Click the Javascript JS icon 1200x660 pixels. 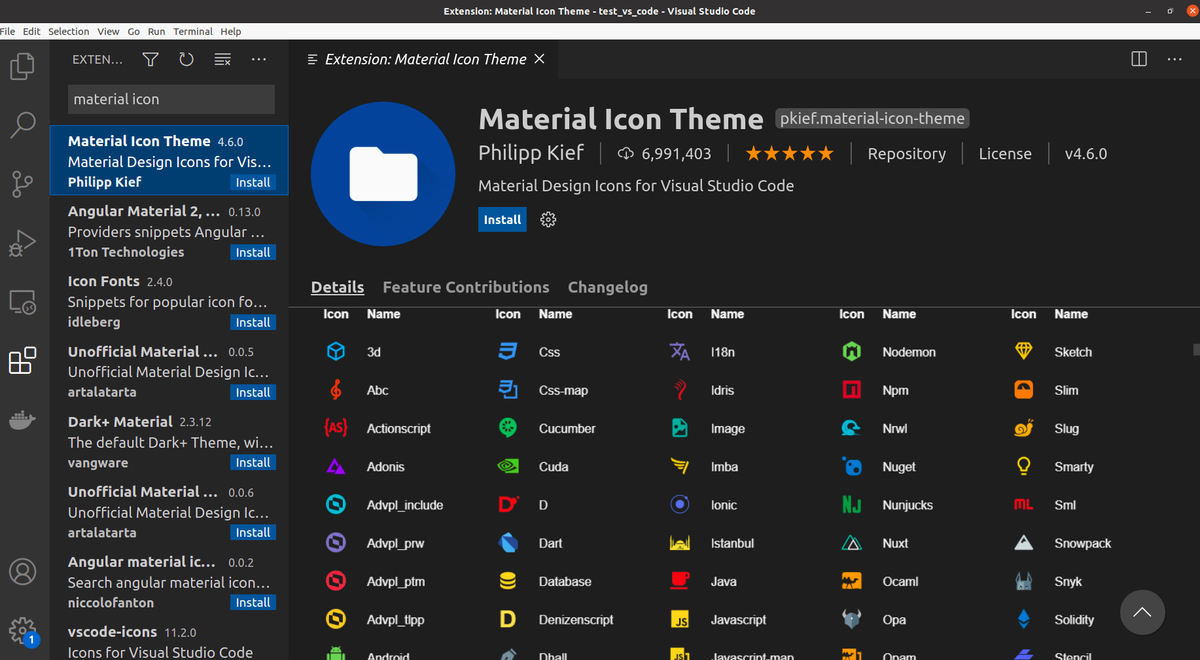point(680,620)
